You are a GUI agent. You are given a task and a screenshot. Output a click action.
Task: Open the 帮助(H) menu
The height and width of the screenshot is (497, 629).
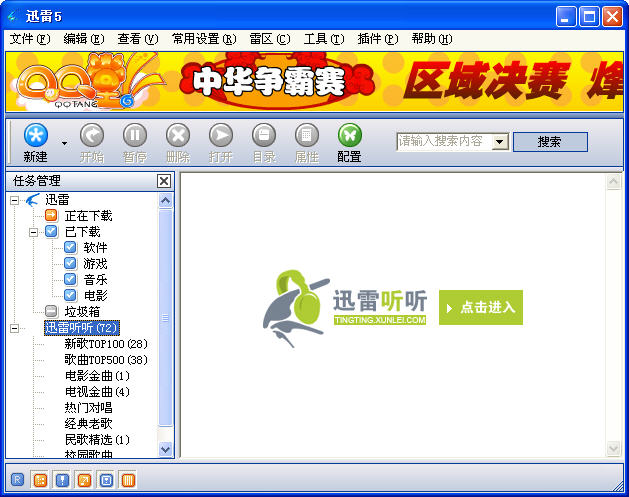[x=432, y=39]
